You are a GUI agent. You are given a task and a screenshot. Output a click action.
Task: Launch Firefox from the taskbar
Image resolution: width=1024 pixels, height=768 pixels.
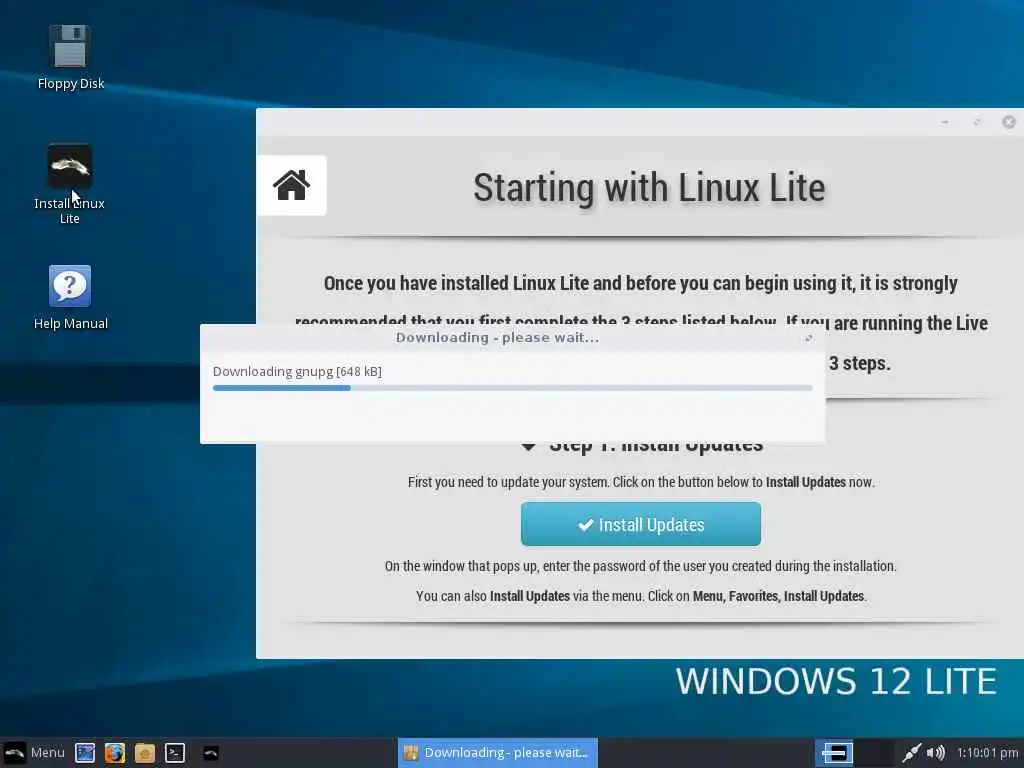(x=115, y=753)
